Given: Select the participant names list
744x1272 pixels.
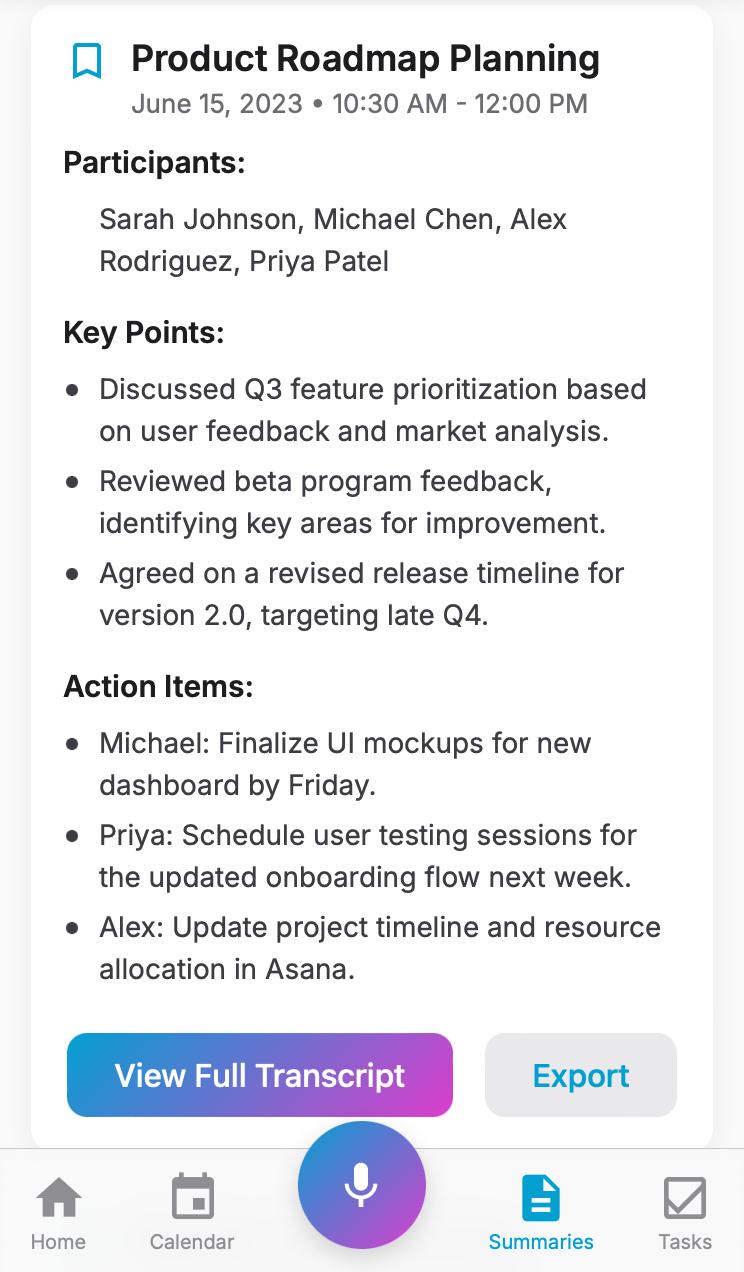Looking at the screenshot, I should [x=333, y=240].
